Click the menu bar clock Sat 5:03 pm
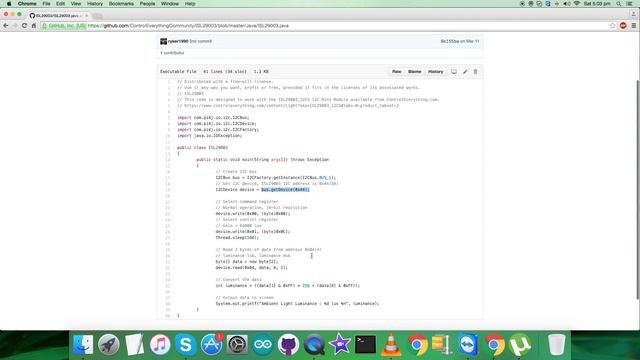This screenshot has height=360, width=640. [x=597, y=4]
